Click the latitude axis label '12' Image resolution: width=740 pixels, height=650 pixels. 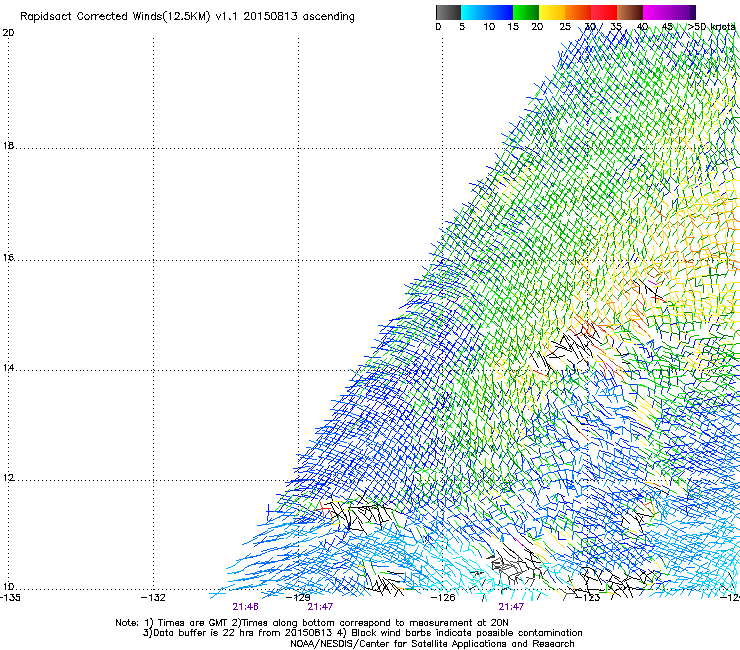click(x=8, y=478)
